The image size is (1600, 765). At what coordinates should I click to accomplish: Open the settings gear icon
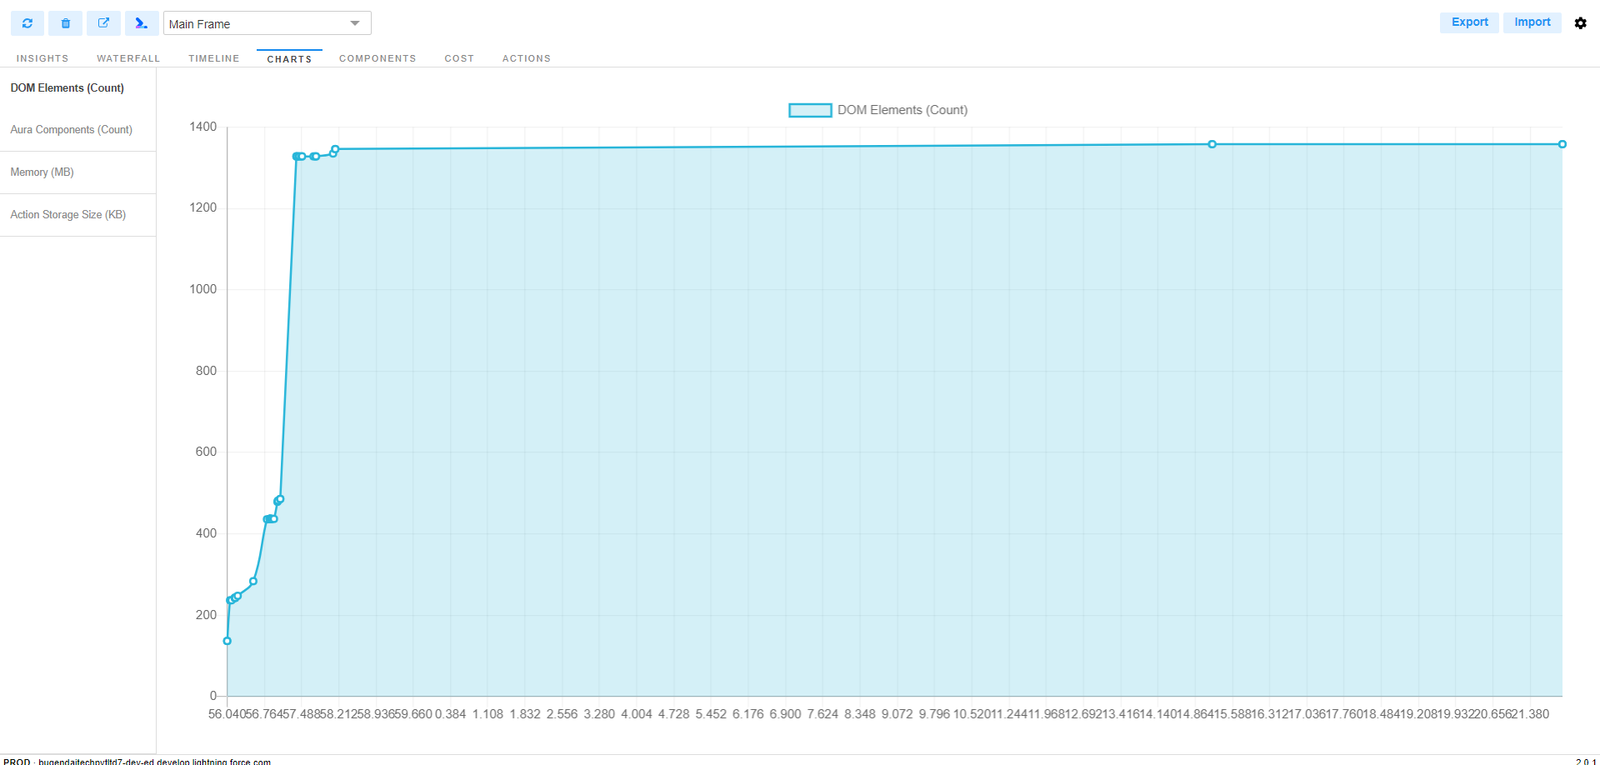click(1581, 23)
